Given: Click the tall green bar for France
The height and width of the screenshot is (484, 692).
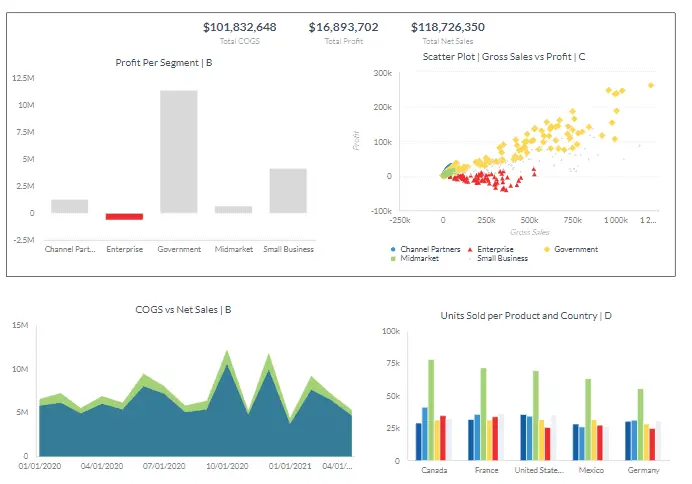Looking at the screenshot, I should click(483, 414).
